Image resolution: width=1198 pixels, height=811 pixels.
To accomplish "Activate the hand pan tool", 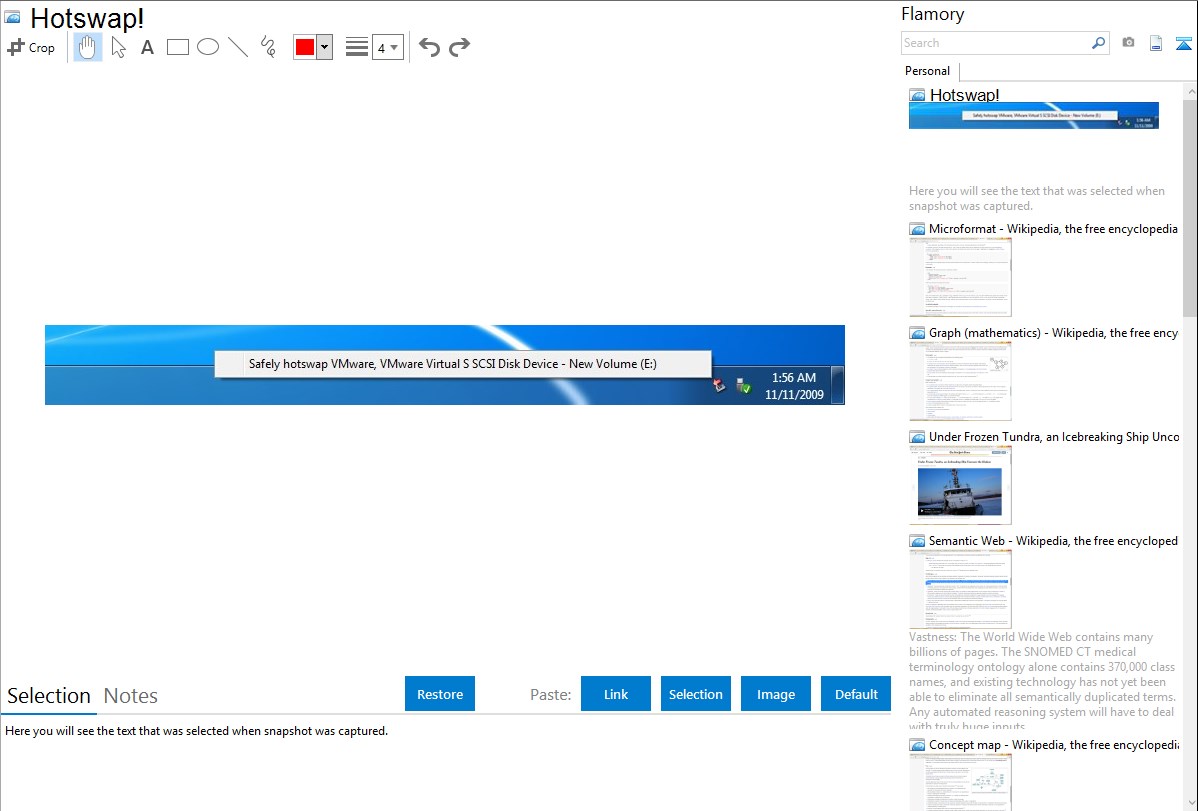I will pos(87,47).
